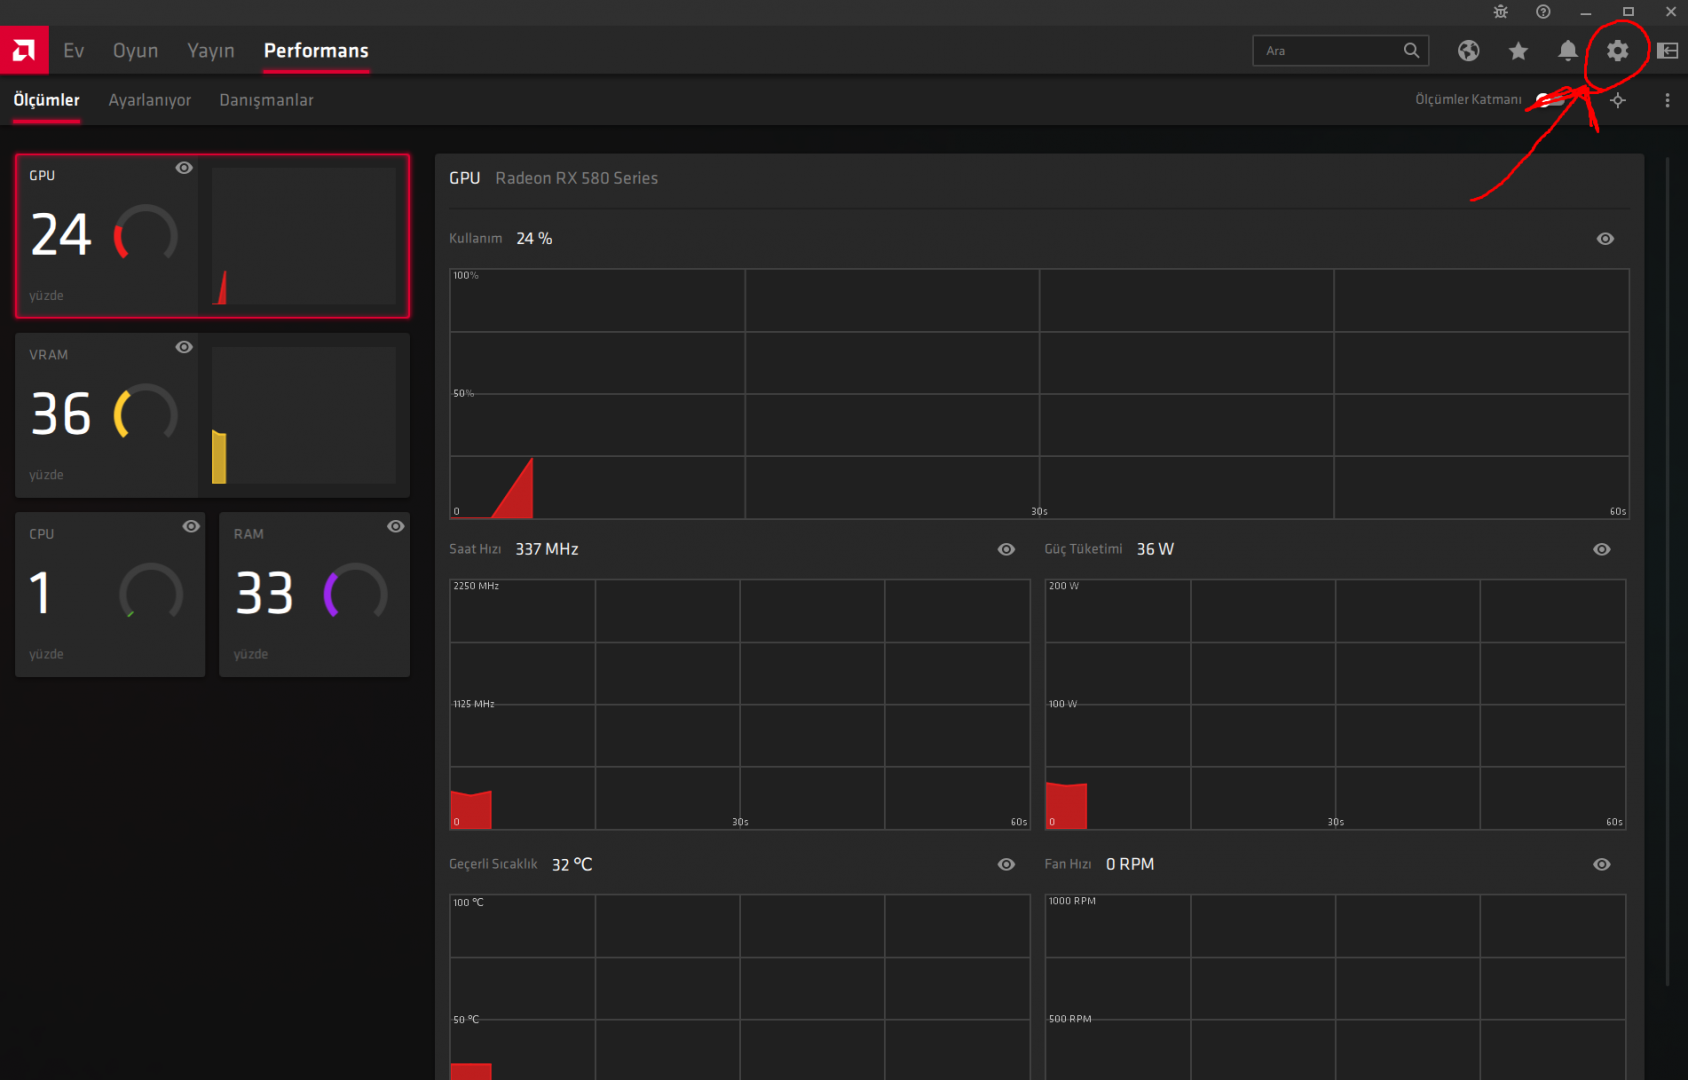Click the 24 % usage value
Screen dimensions: 1688x1080
pos(534,238)
